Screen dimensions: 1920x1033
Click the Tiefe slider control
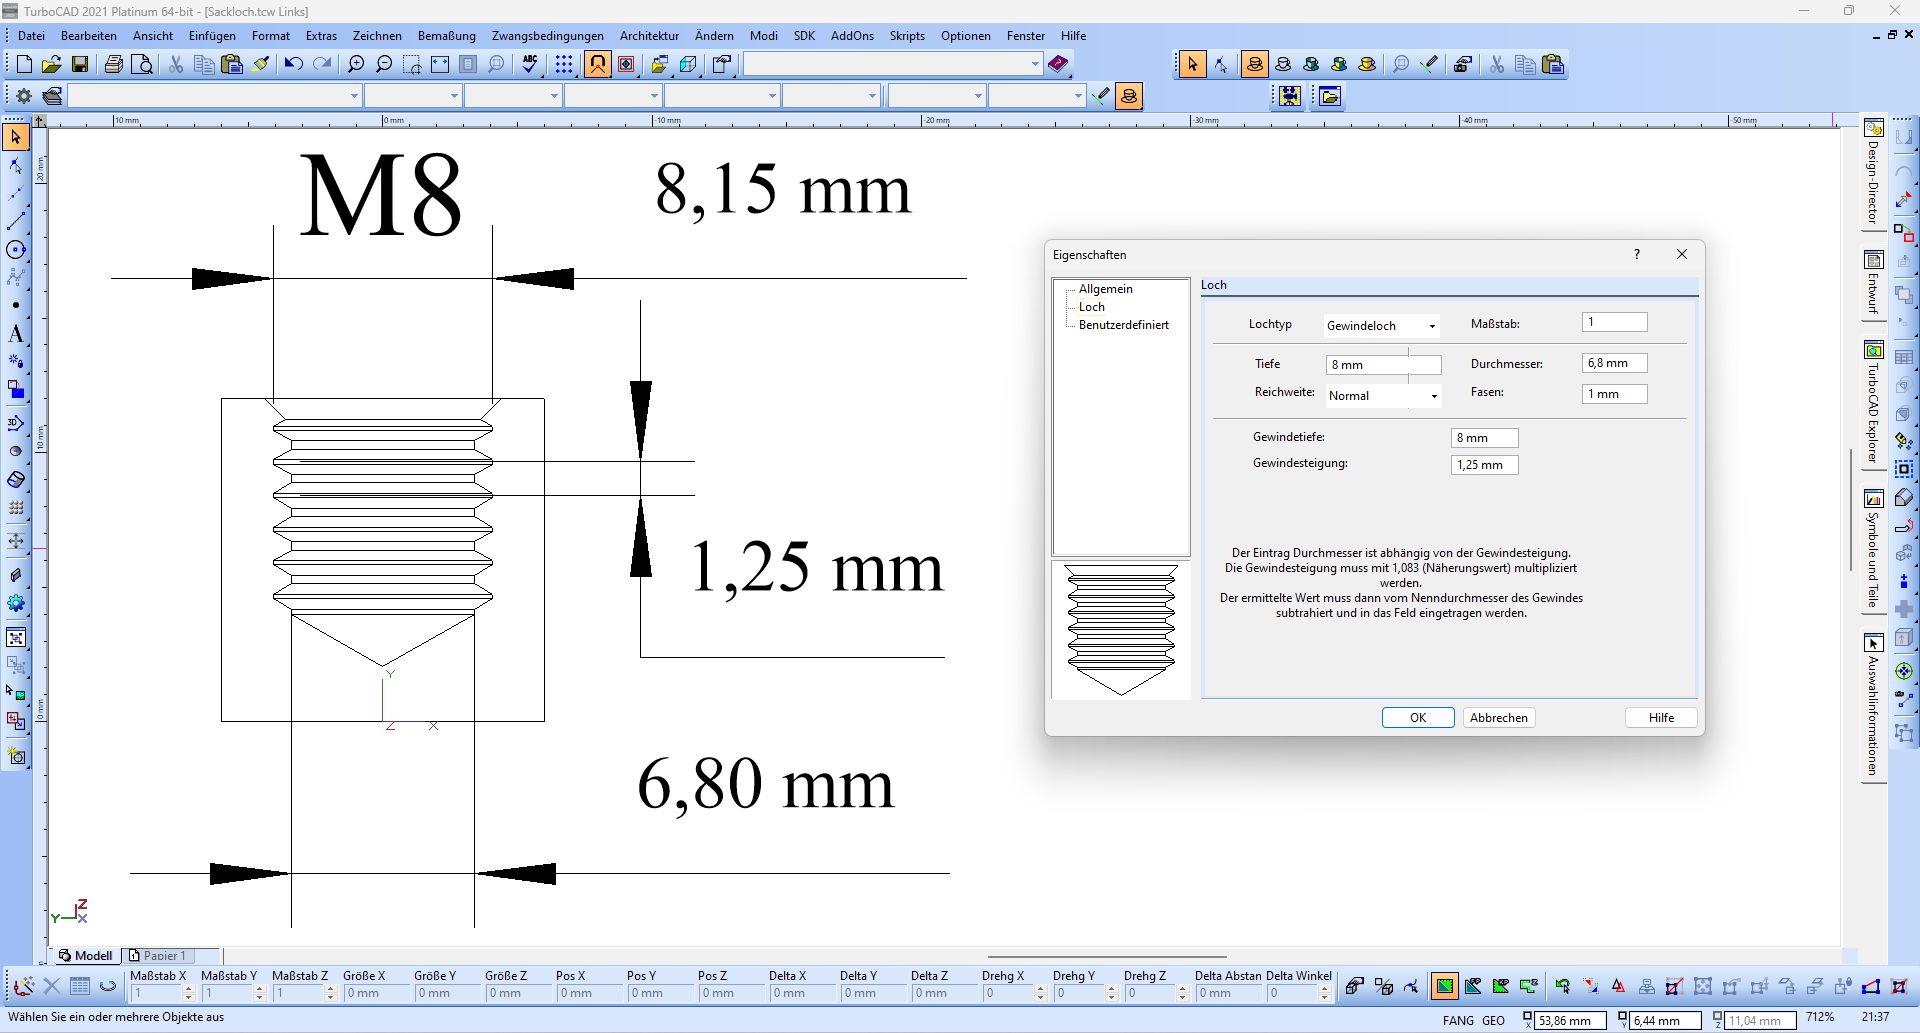1408,365
